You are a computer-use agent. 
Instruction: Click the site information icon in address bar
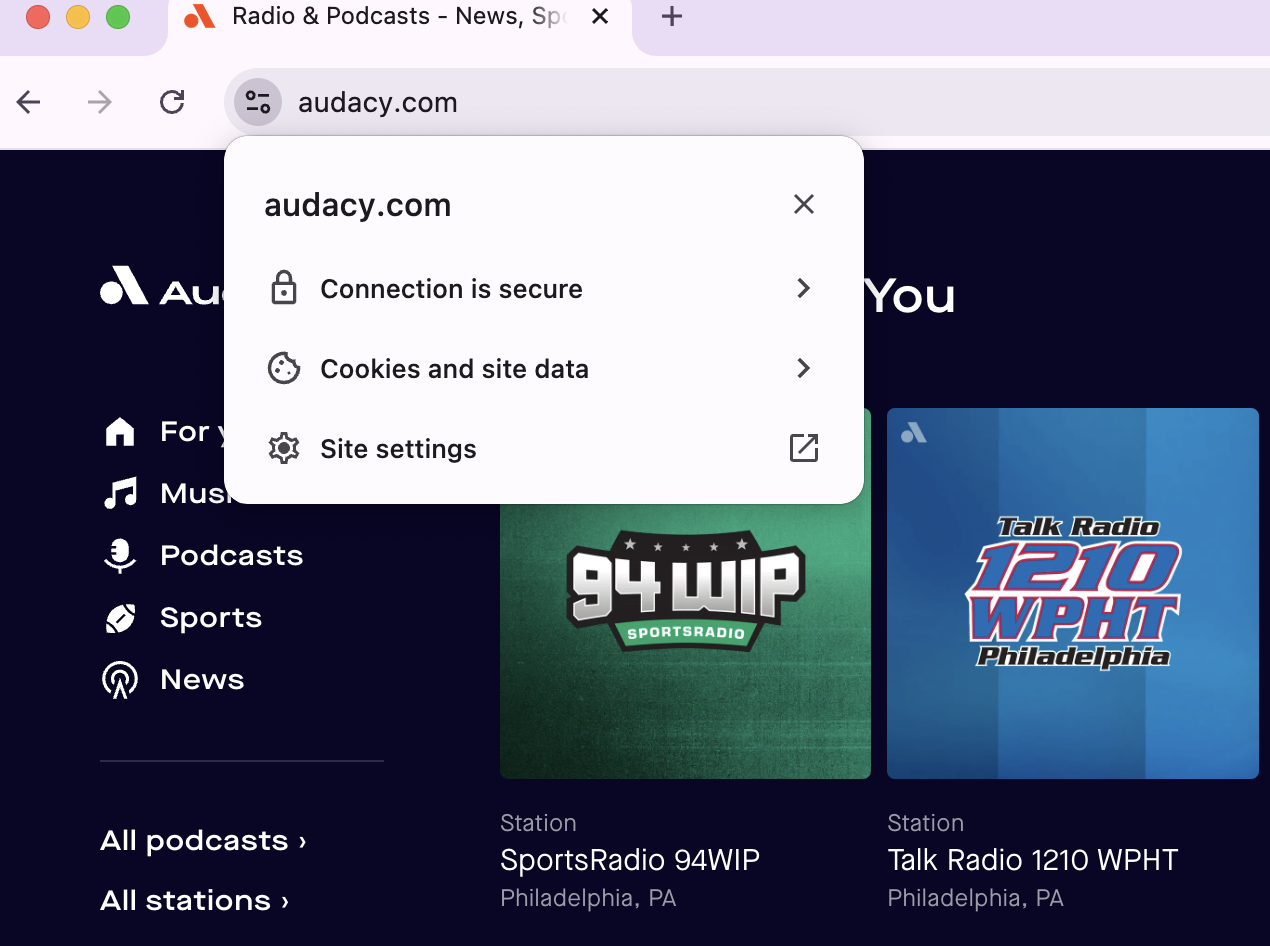[258, 102]
